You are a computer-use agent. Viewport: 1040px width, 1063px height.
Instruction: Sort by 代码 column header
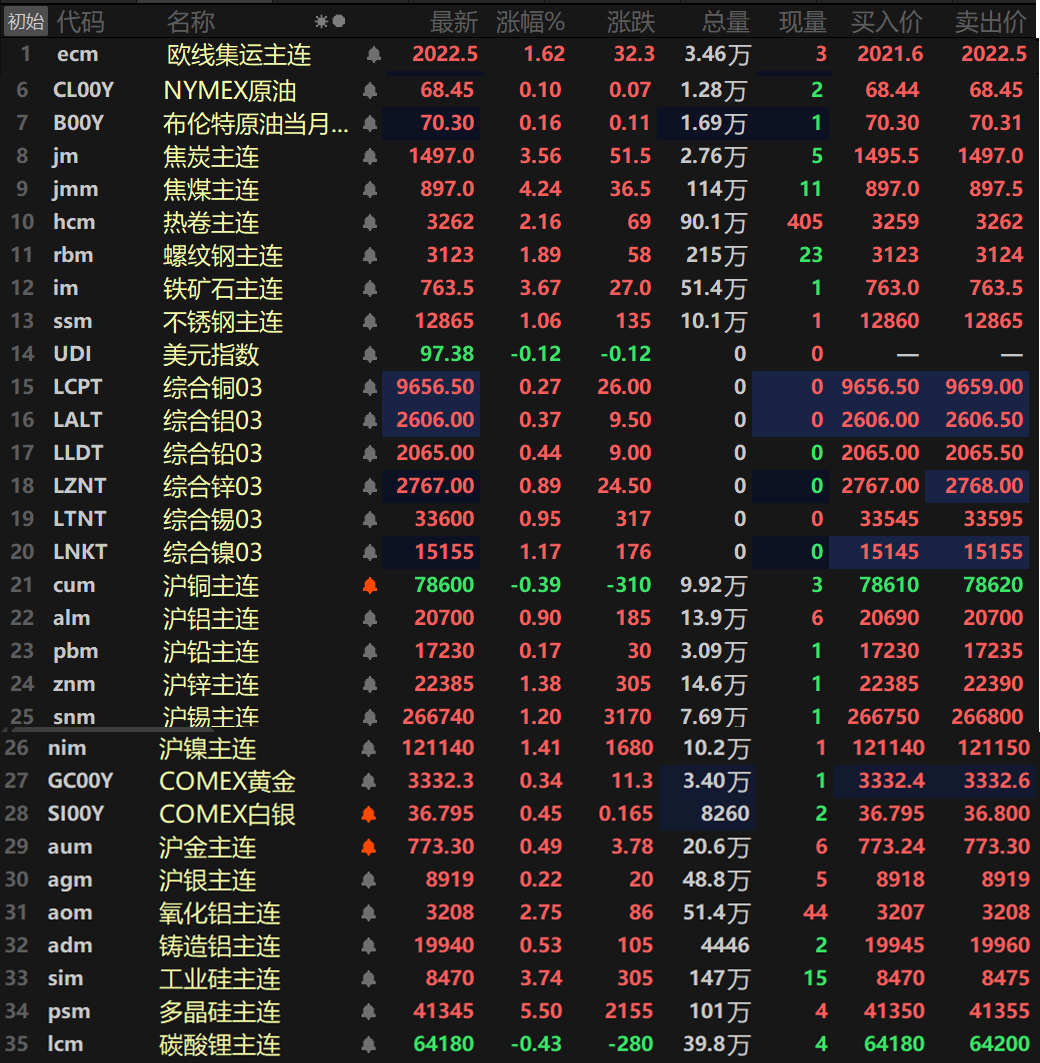click(x=80, y=22)
